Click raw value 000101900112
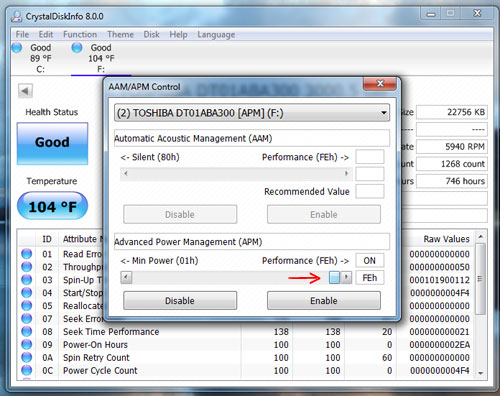The image size is (500, 396). [440, 280]
